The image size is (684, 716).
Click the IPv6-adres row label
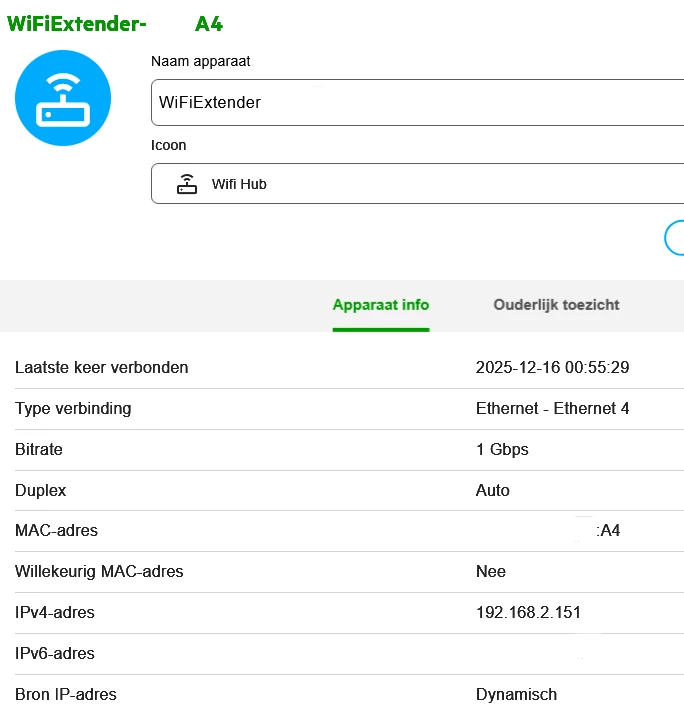coord(55,653)
